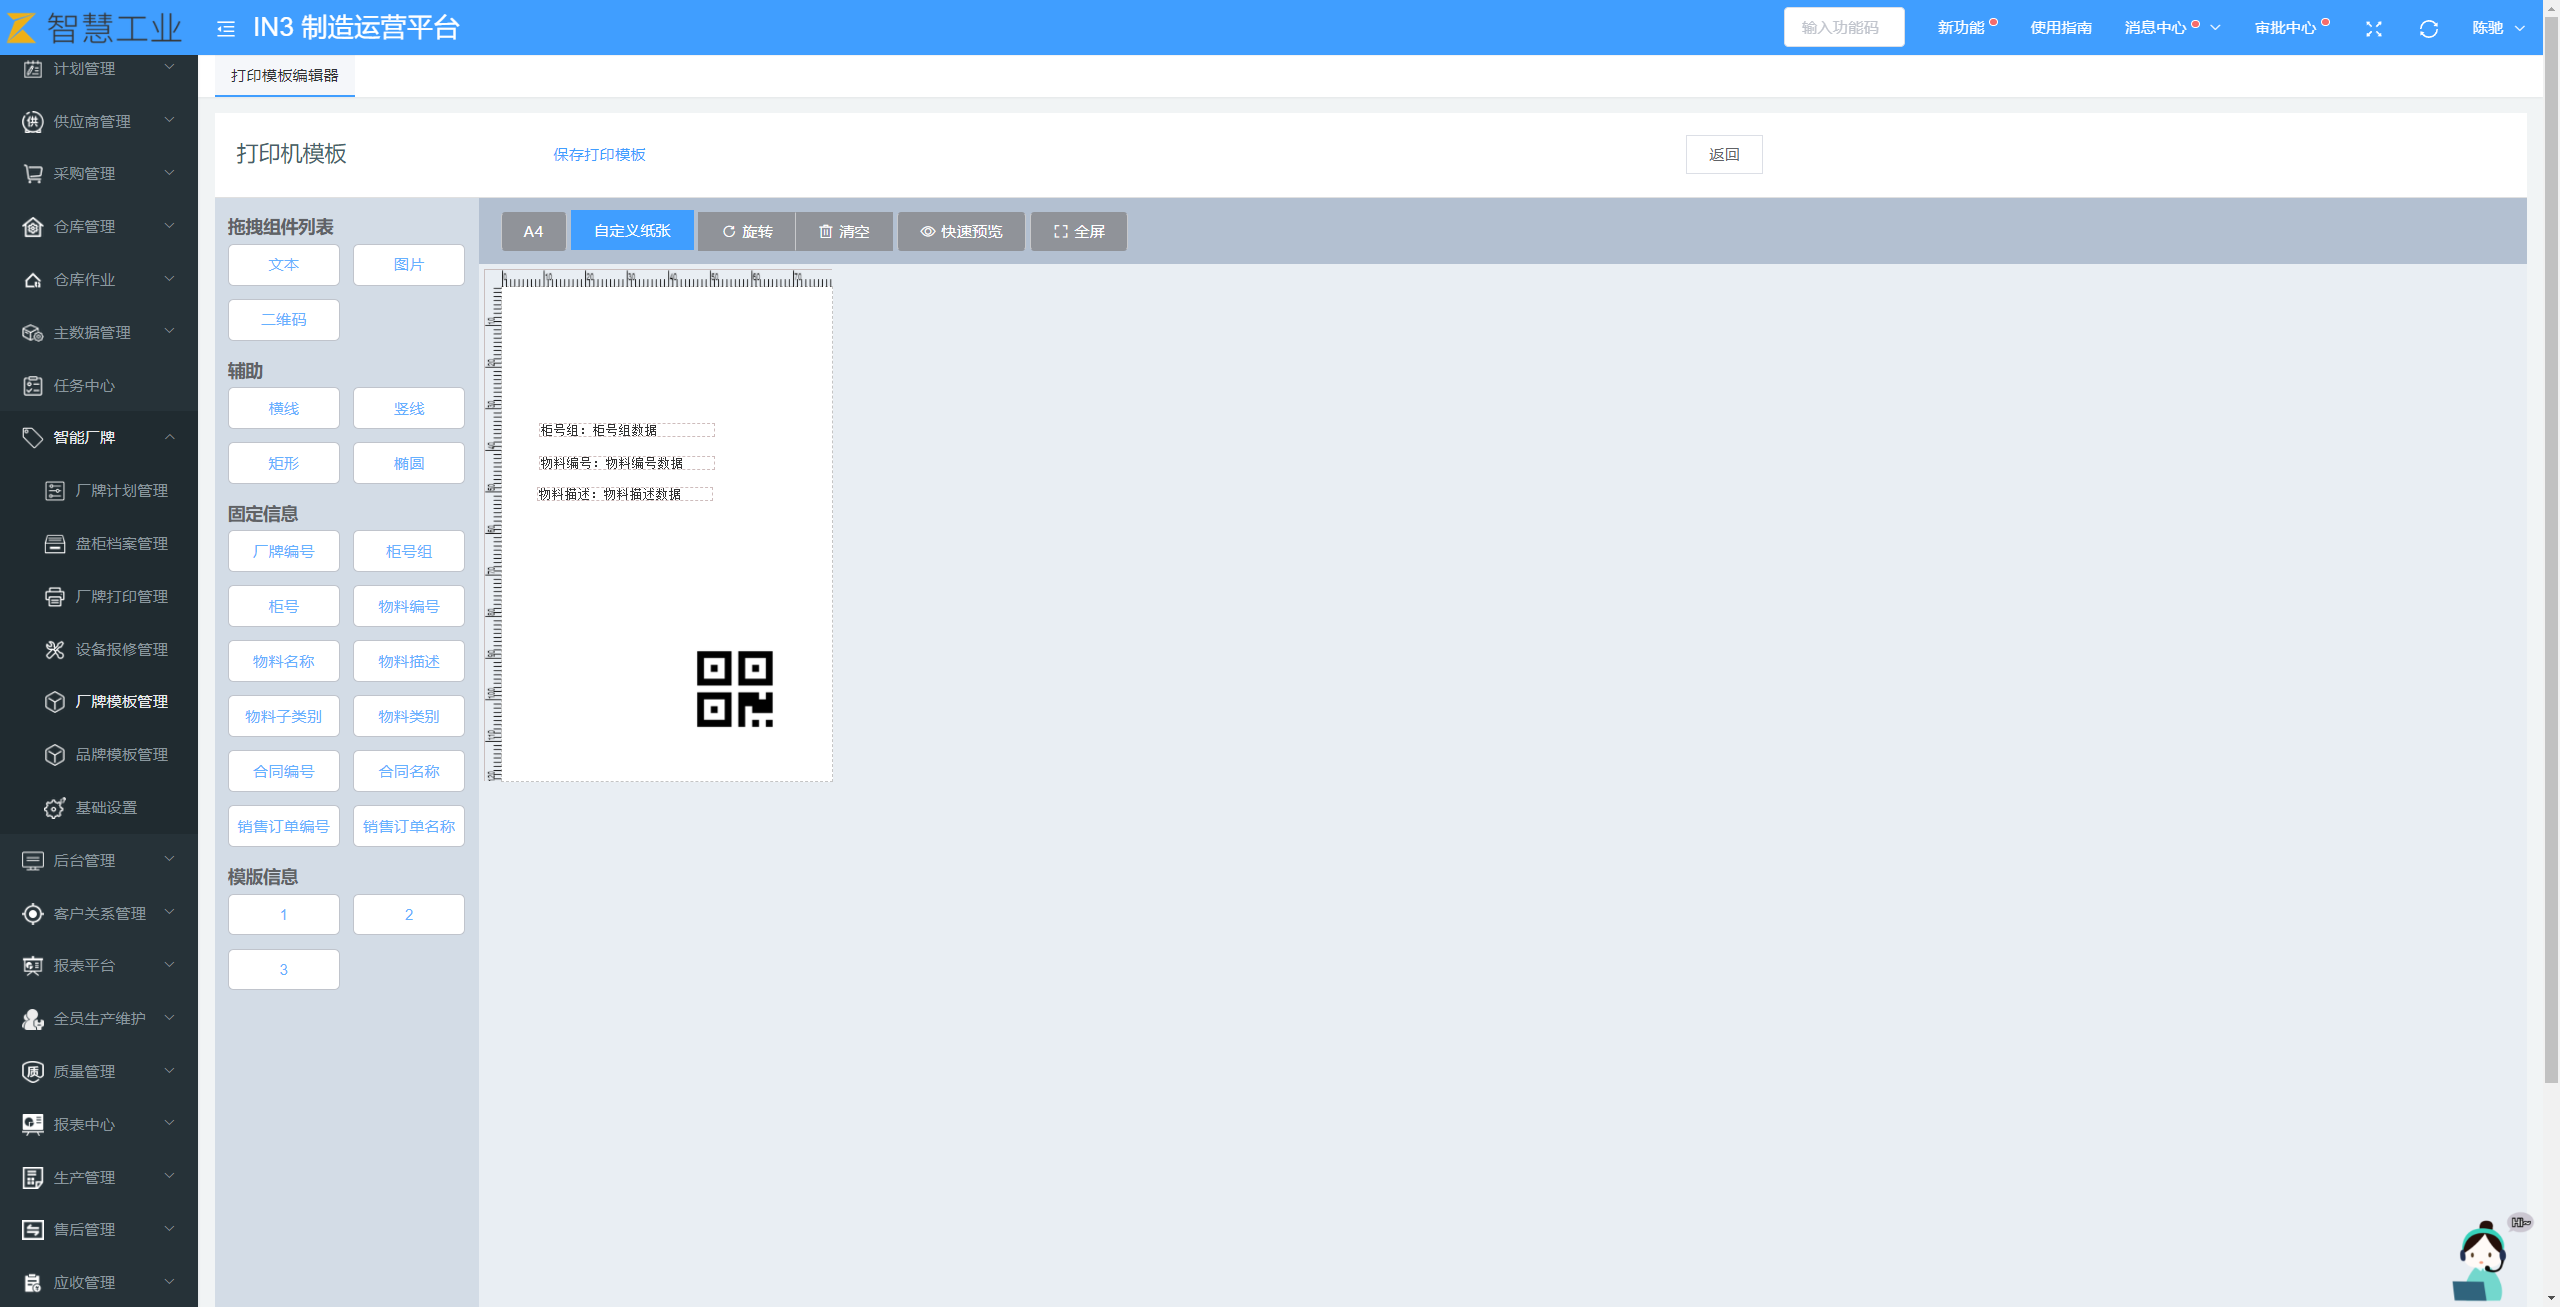Click the 输入功能码 search field
The width and height of the screenshot is (2560, 1307).
(x=1843, y=28)
